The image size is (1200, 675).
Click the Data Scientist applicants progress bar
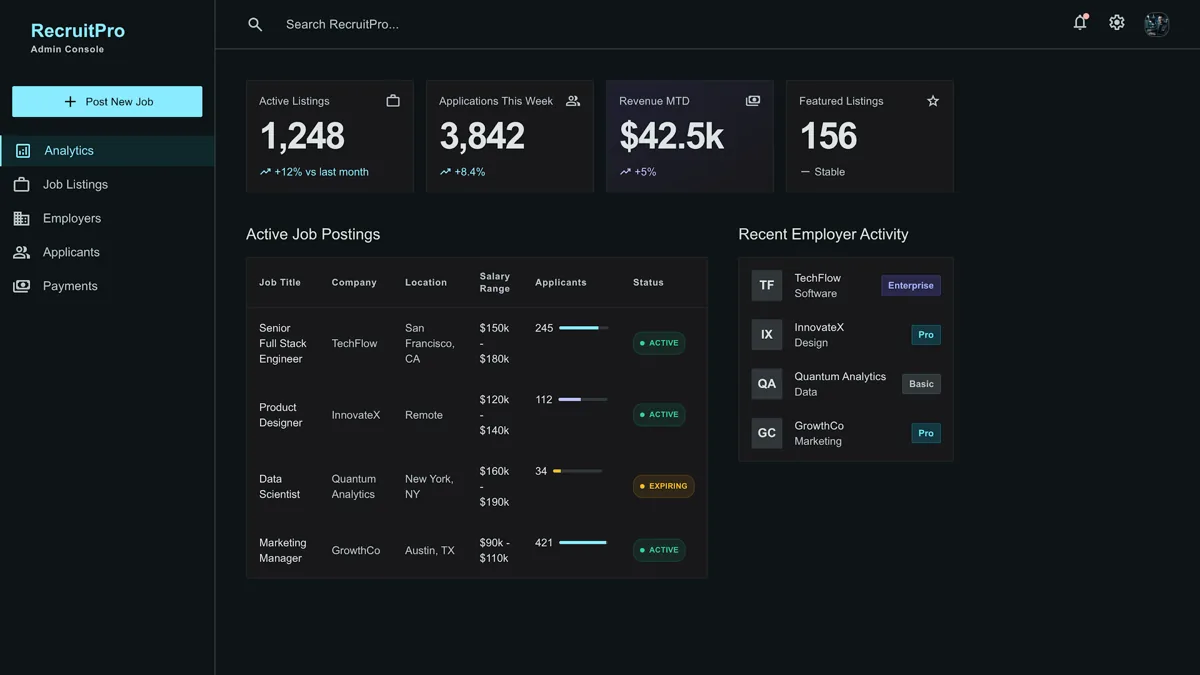pos(578,471)
